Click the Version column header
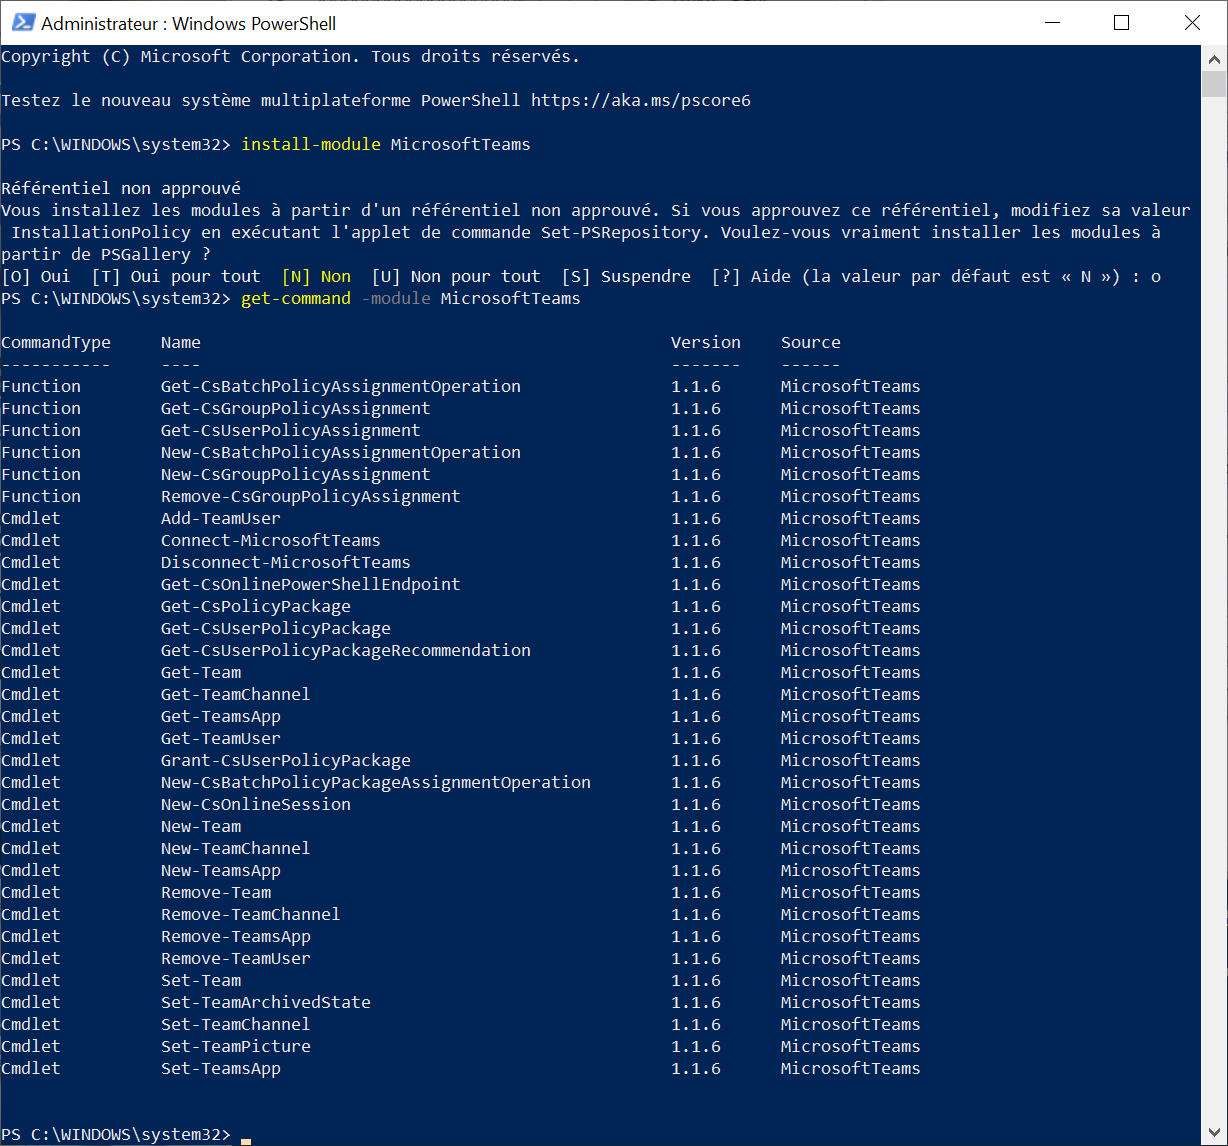 point(706,342)
